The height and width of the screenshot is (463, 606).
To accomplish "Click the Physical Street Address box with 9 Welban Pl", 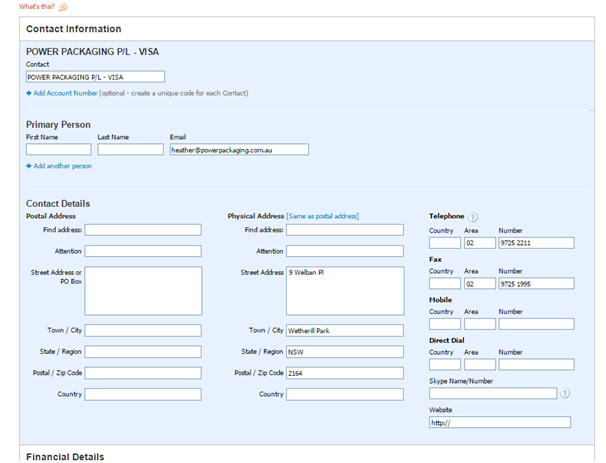I will point(344,290).
